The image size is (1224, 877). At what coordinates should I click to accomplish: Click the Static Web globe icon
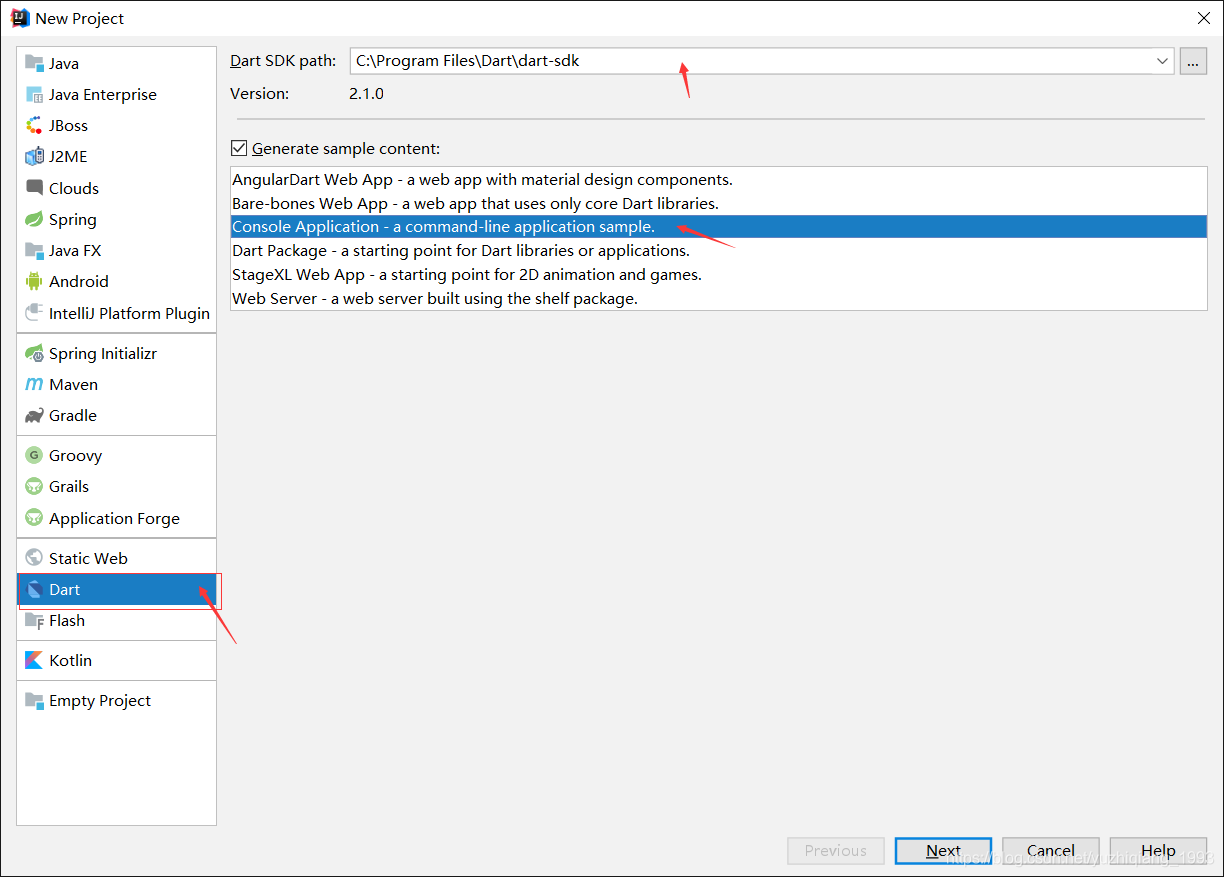click(34, 558)
